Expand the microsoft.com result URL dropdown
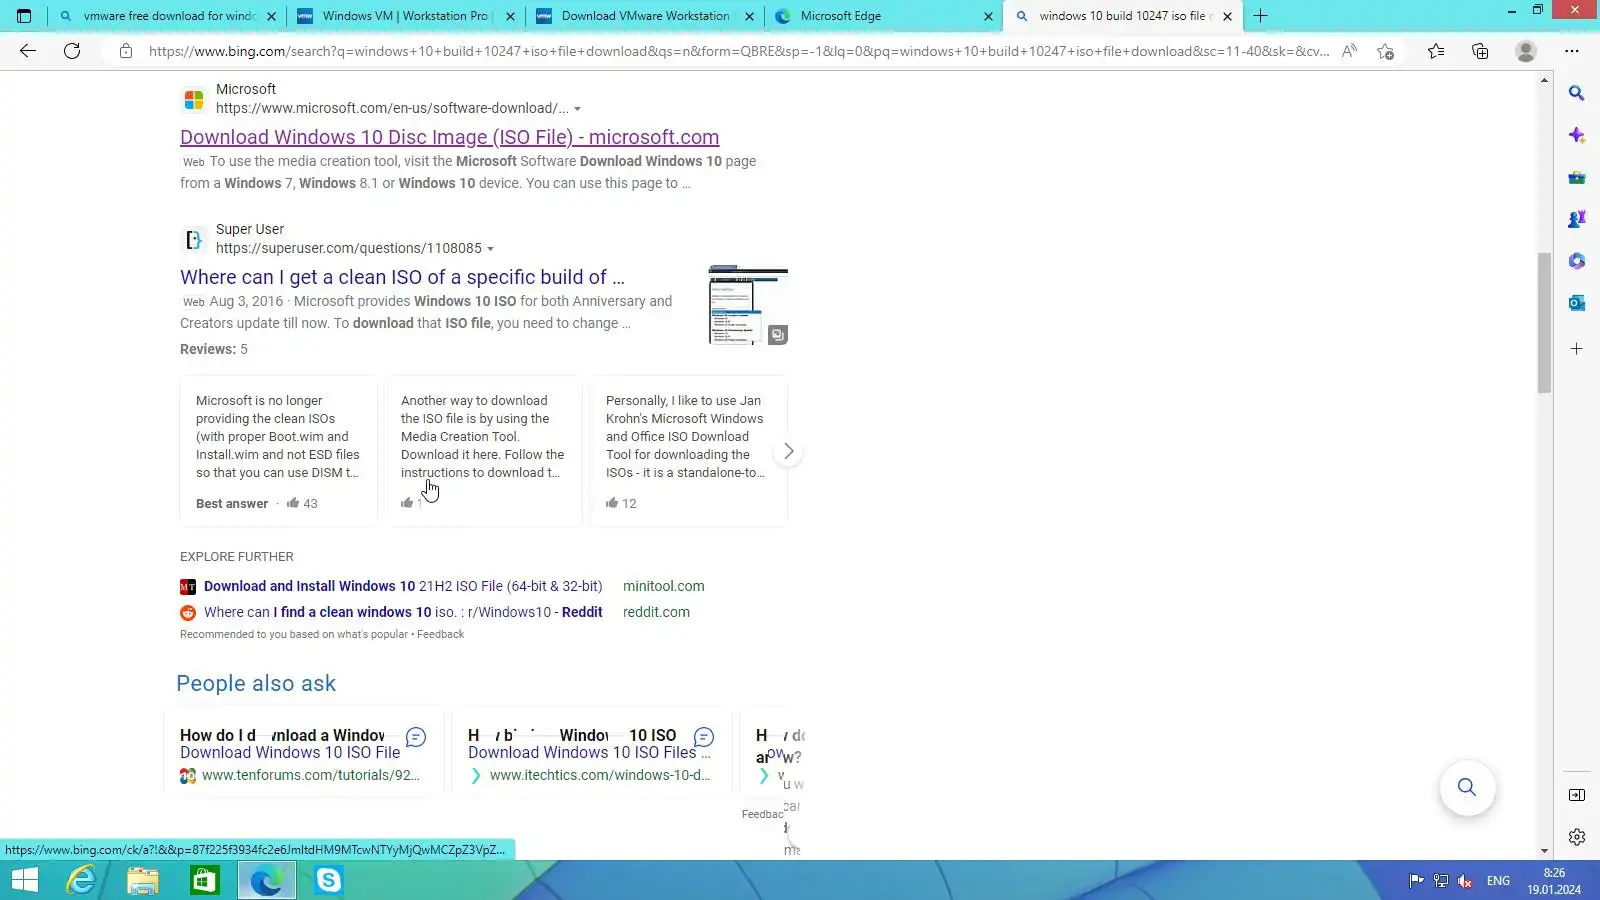Screen dimensions: 1600x900 pyautogui.click(x=577, y=109)
